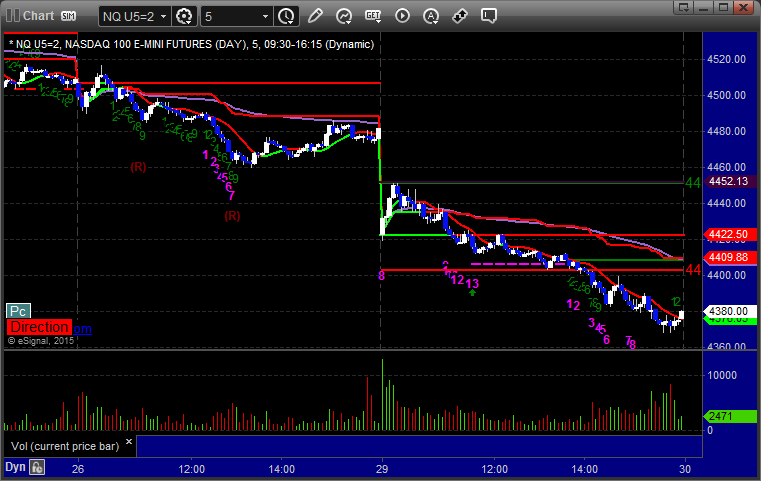Click the red 4422.50 price marker
761x481 pixels.
click(x=728, y=234)
